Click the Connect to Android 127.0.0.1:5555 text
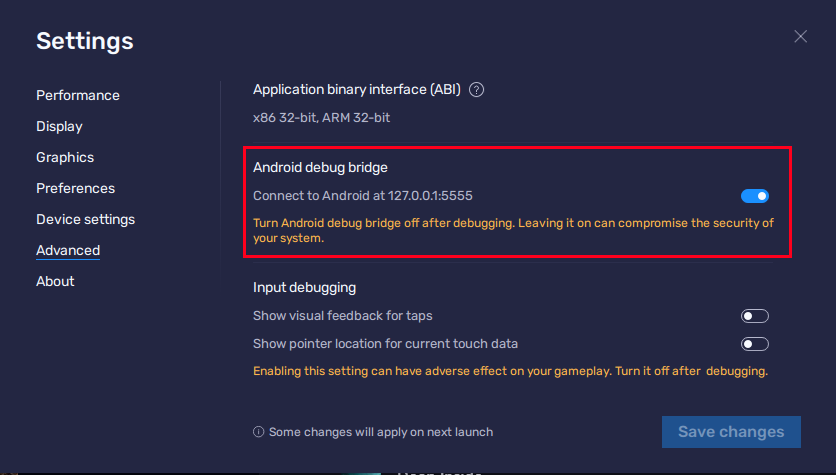This screenshot has width=836, height=475. (363, 196)
